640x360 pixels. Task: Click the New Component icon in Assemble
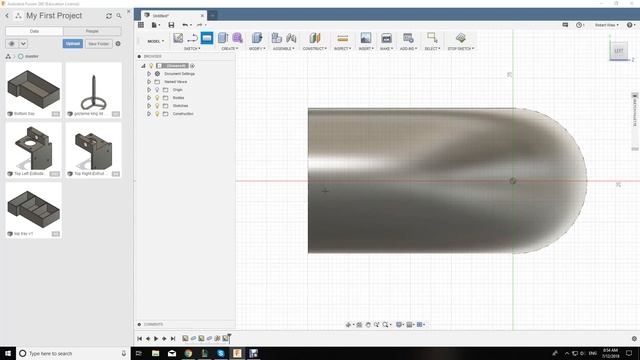277,38
